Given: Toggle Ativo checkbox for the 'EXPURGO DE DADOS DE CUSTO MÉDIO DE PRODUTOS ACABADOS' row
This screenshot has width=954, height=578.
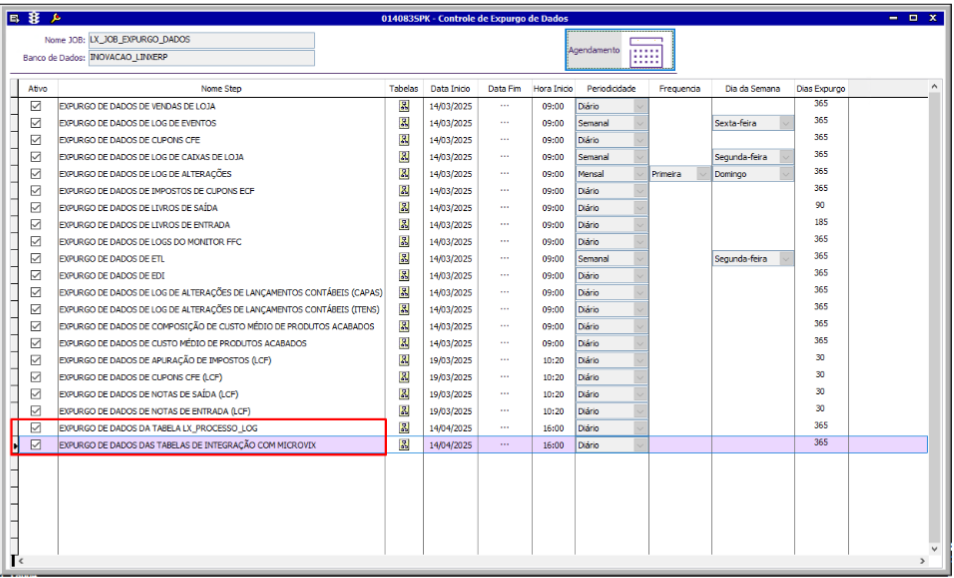Looking at the screenshot, I should tap(36, 343).
